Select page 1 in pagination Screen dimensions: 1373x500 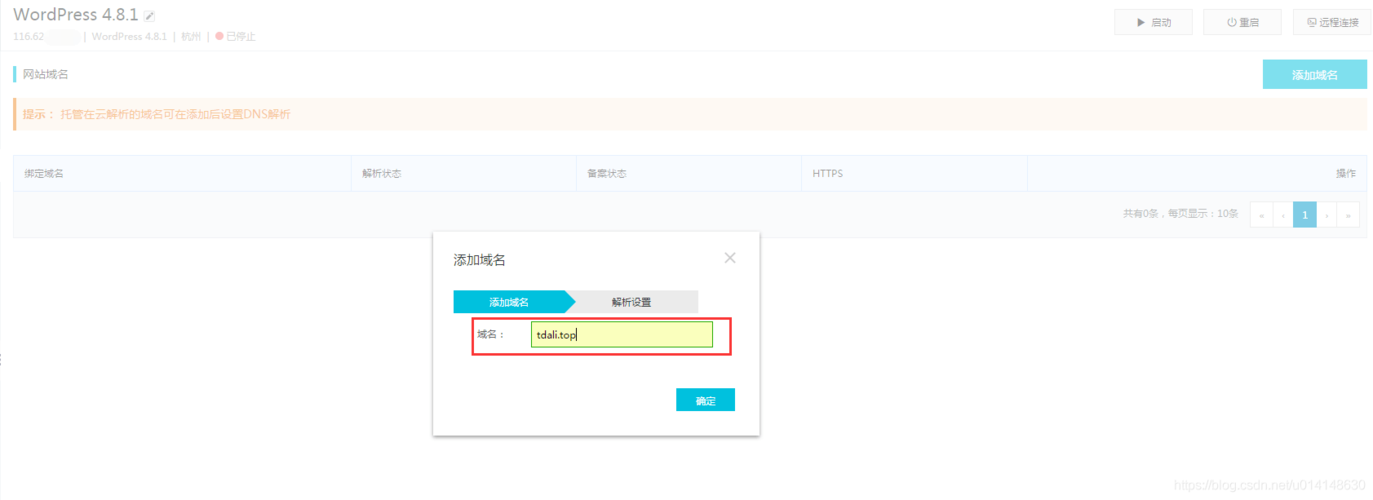tap(1304, 215)
